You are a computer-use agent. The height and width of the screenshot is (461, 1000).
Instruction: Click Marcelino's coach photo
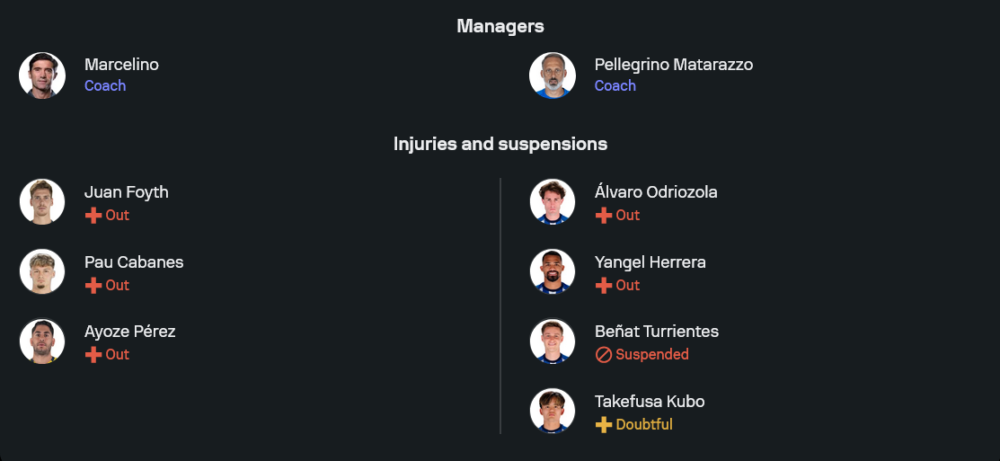pyautogui.click(x=42, y=75)
